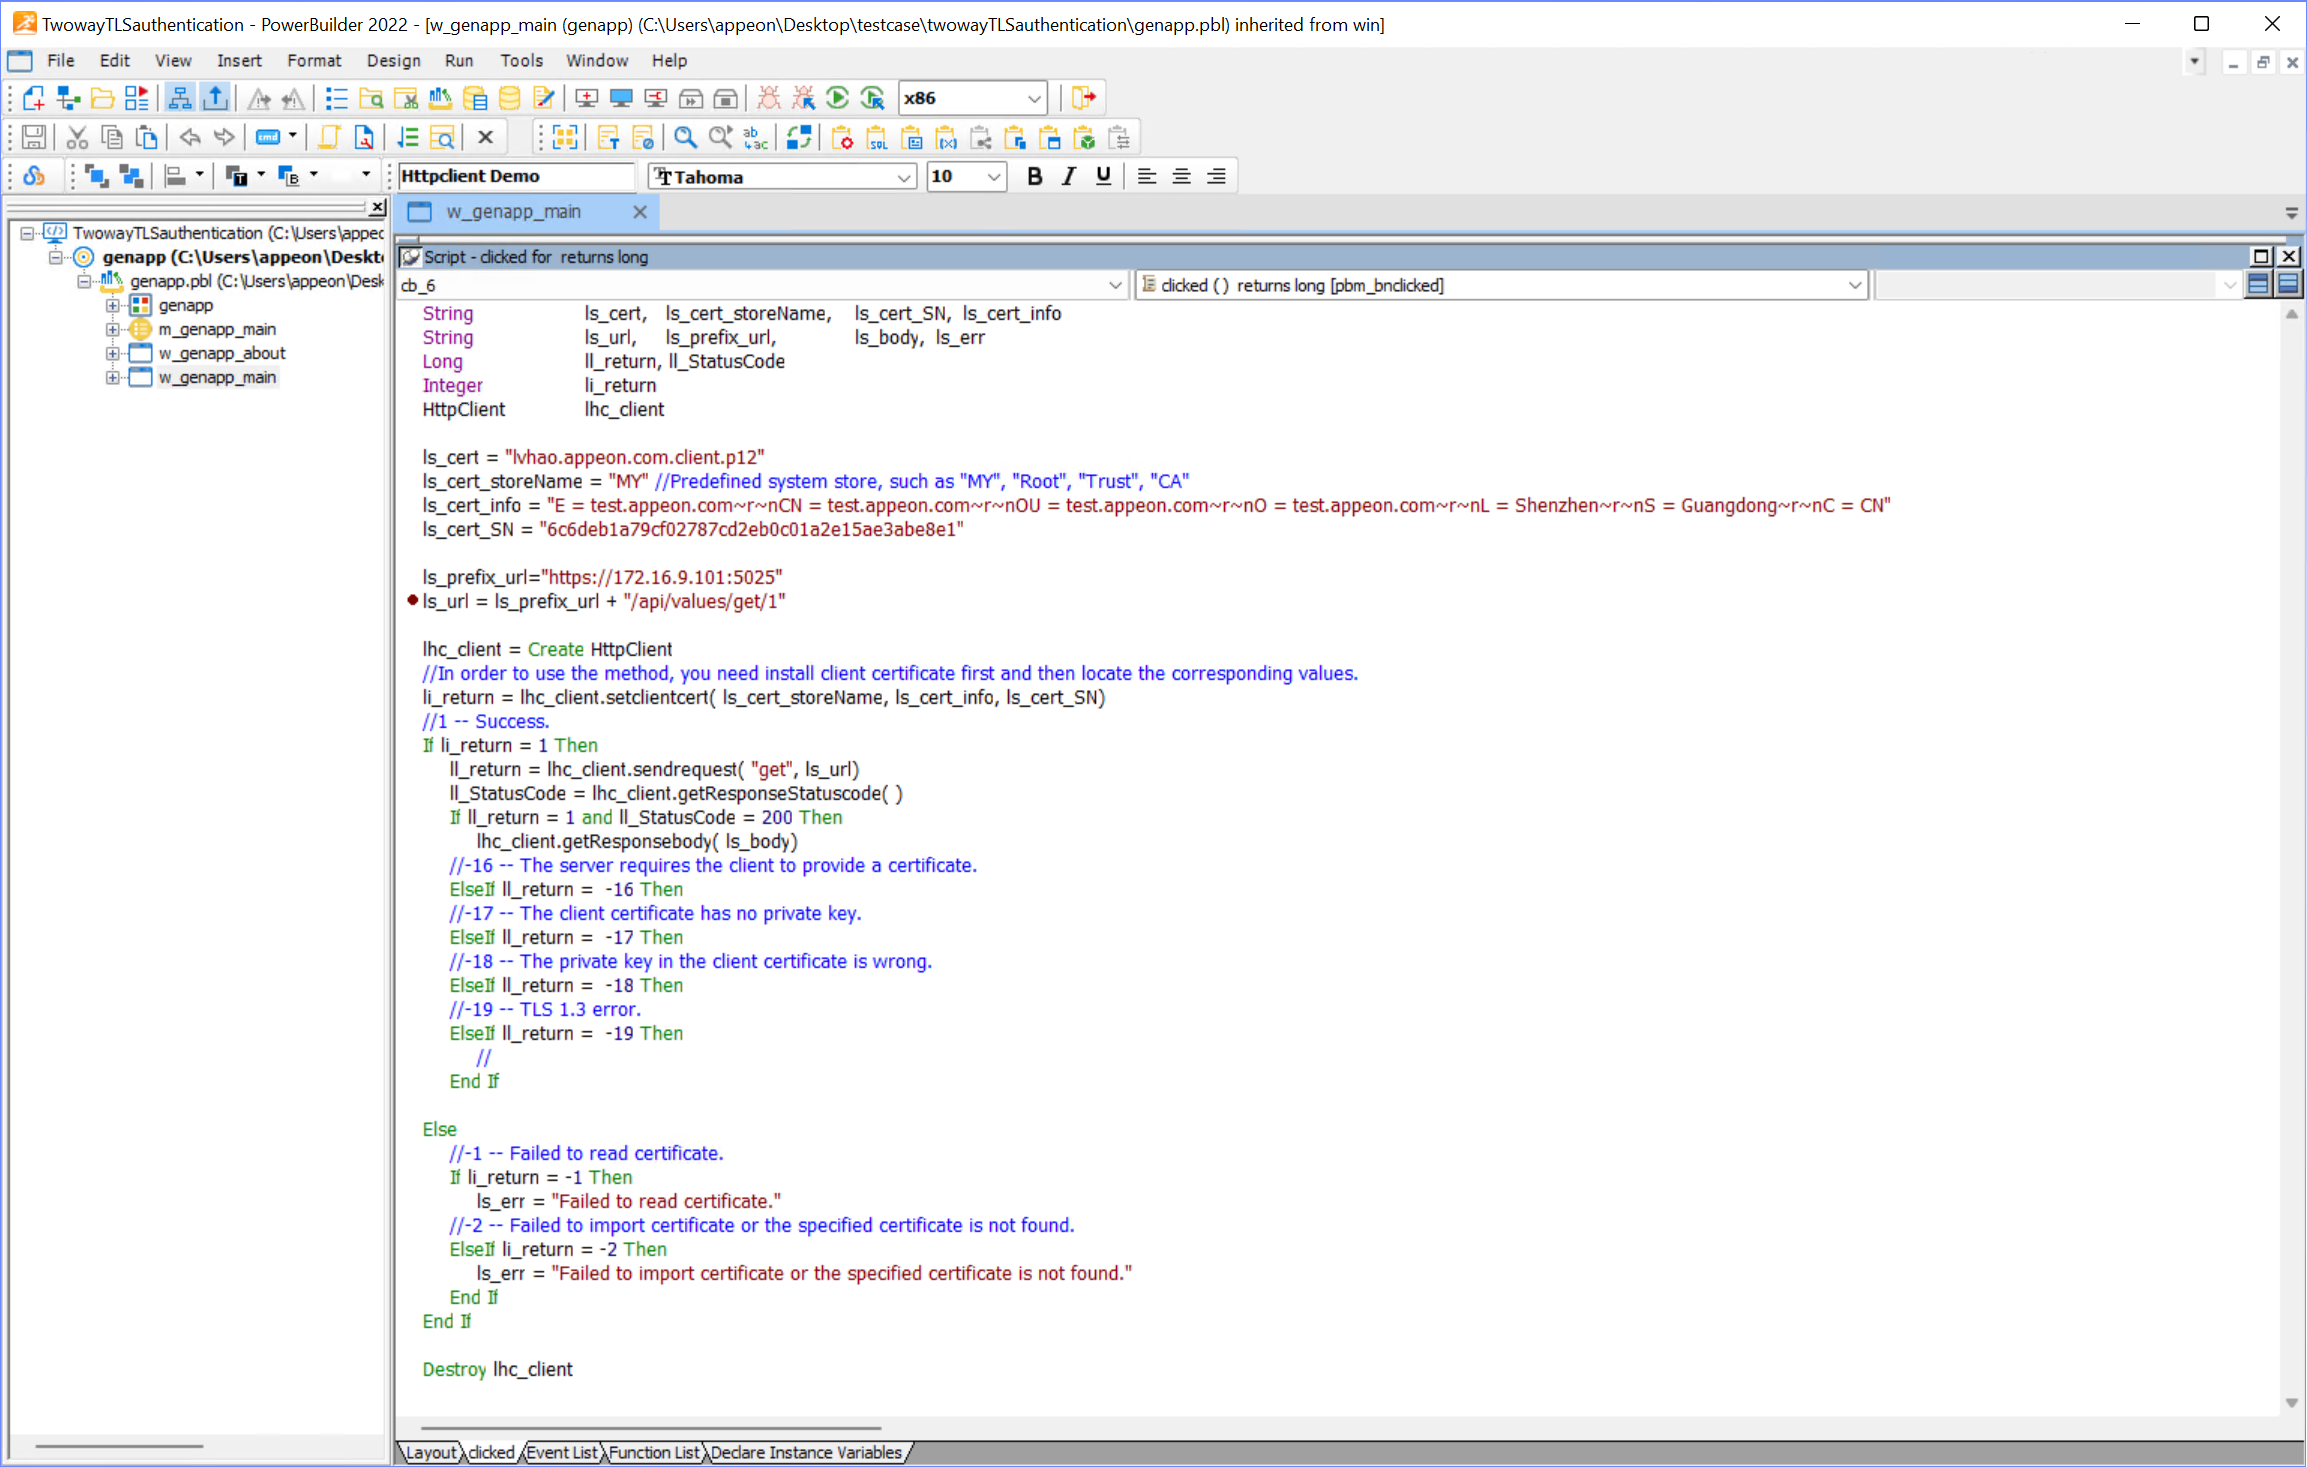Expand the m_genapp_main tree node

pos(113,329)
